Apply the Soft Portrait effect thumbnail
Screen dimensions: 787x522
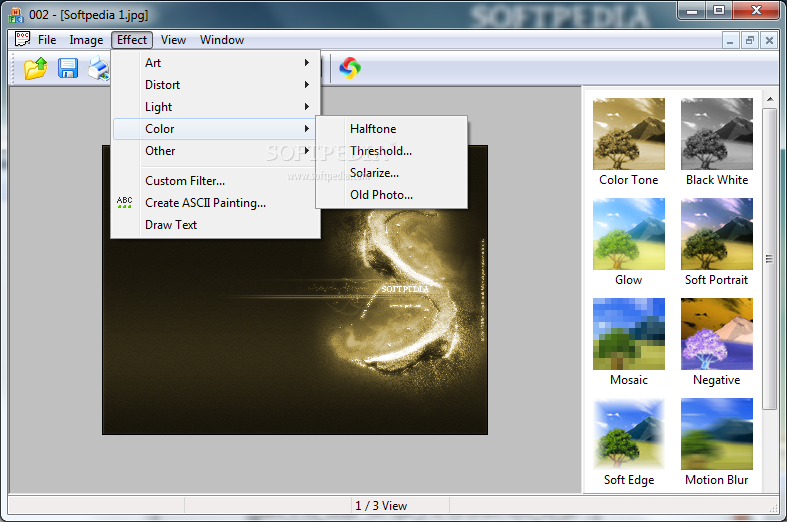coord(717,234)
